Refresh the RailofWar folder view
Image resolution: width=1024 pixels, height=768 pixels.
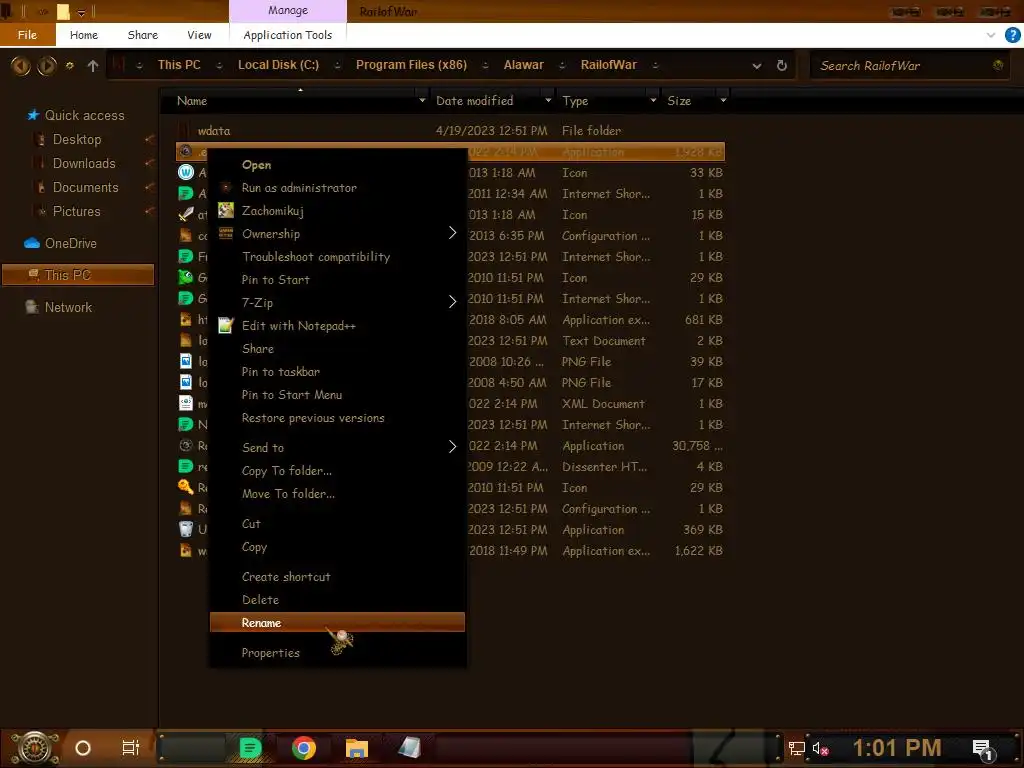[x=782, y=65]
